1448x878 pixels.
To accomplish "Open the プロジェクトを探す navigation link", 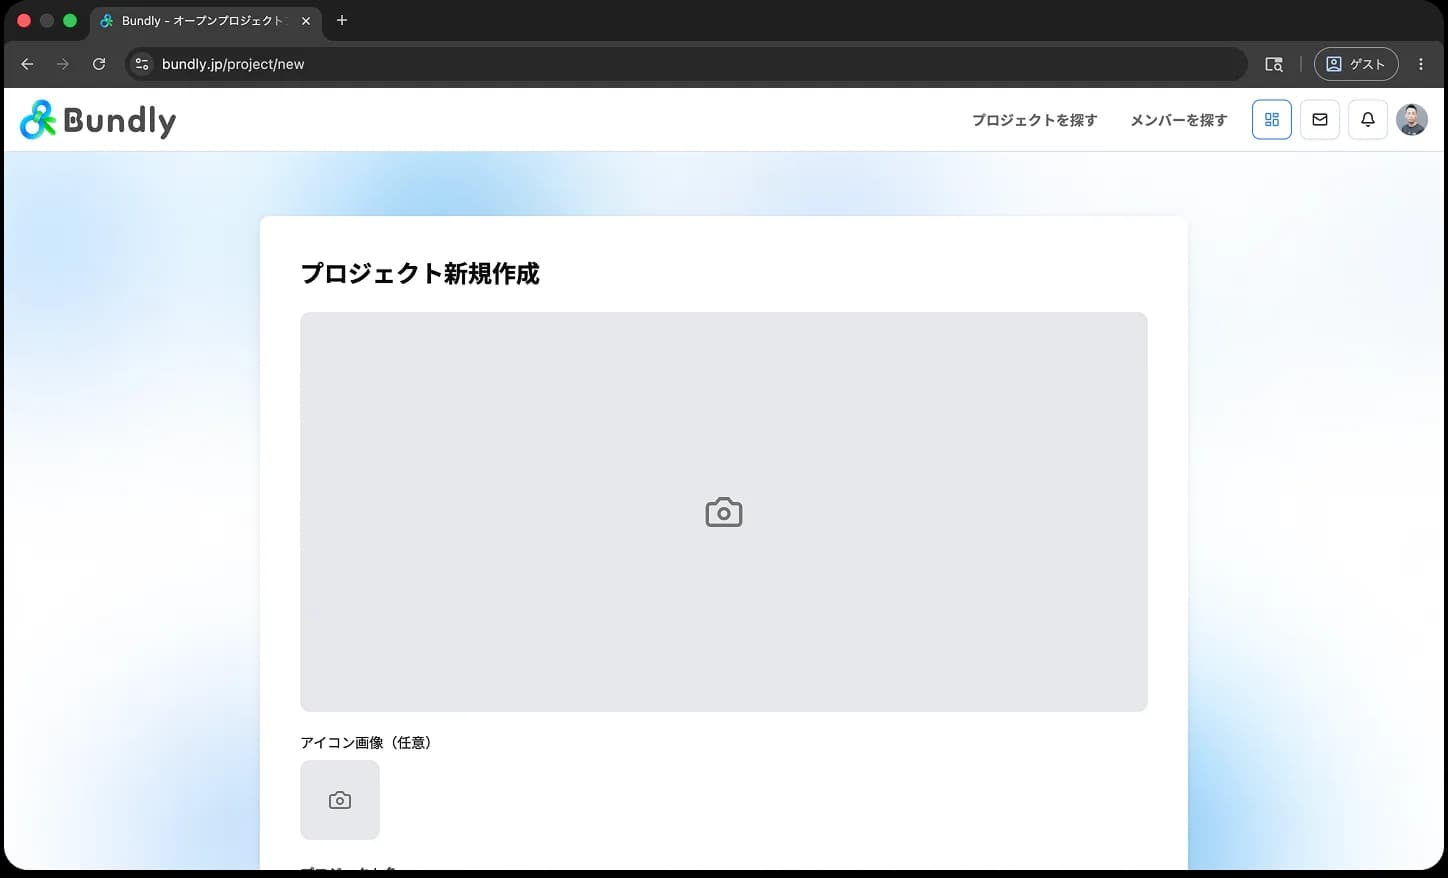I will [1035, 120].
